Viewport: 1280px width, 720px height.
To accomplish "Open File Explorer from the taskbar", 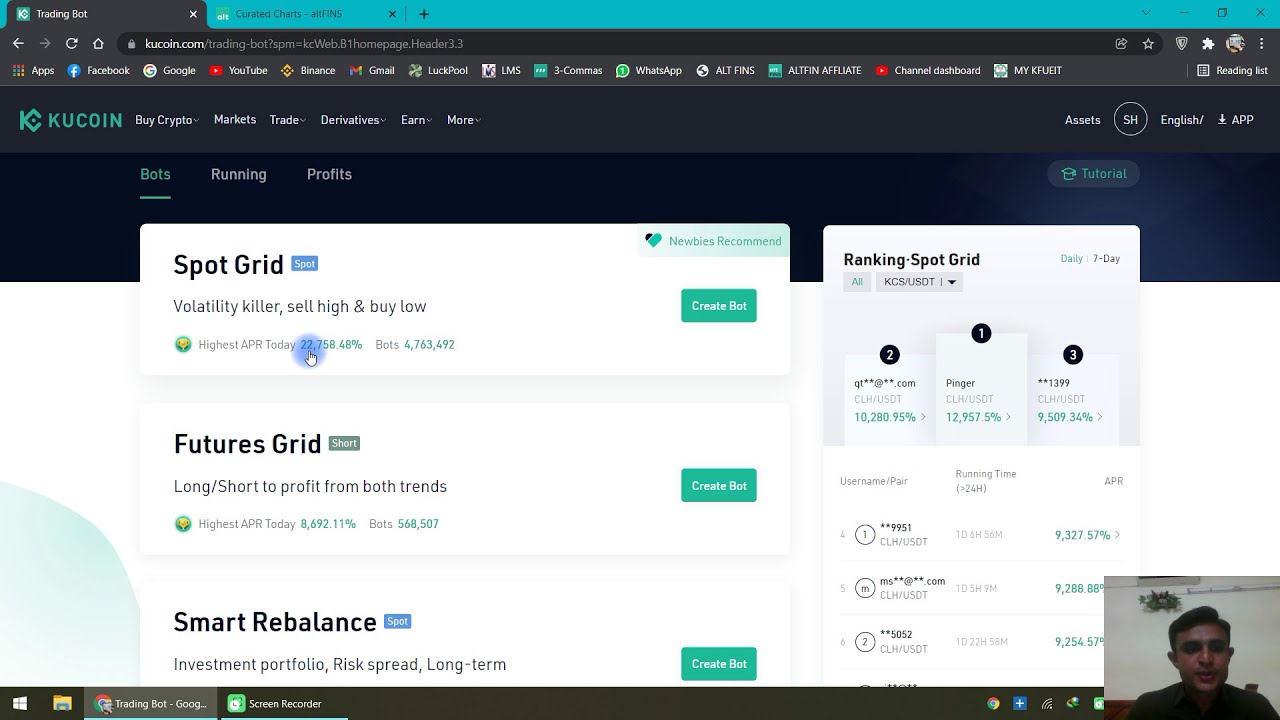I will [62, 704].
